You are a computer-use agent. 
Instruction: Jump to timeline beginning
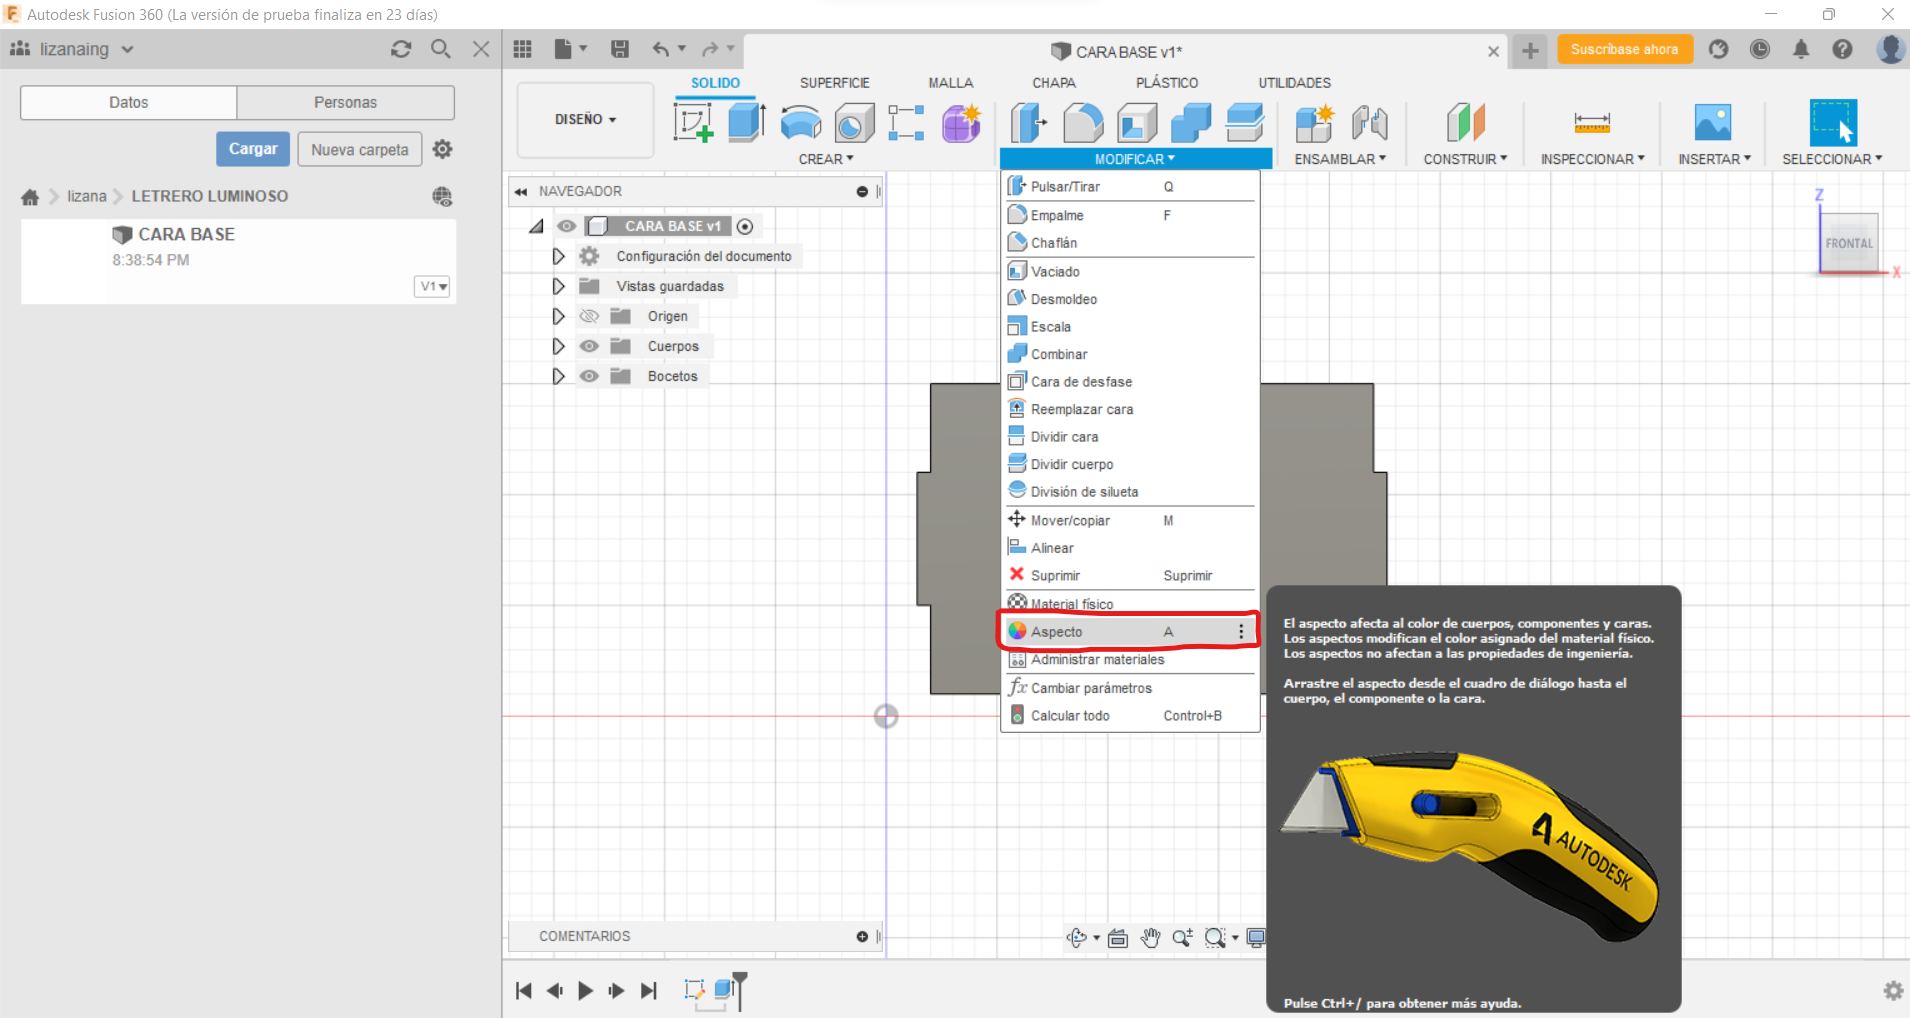[x=524, y=990]
